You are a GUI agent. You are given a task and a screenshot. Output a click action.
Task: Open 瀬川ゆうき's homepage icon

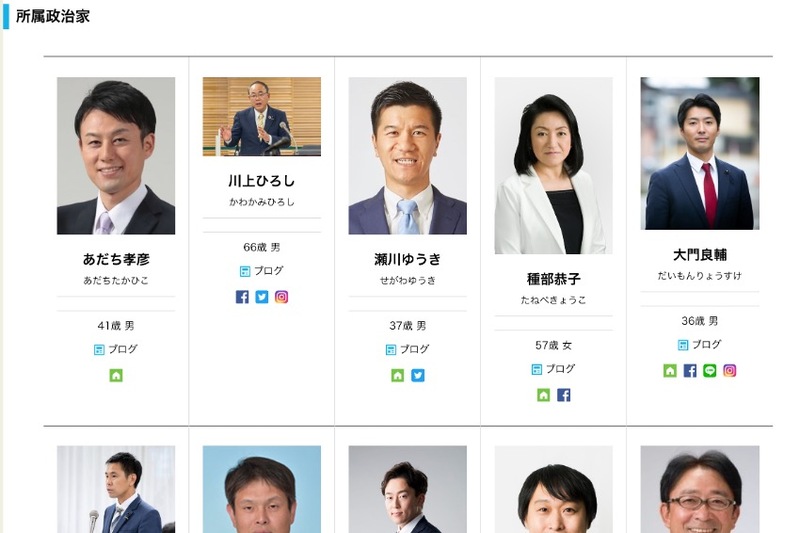coord(397,376)
